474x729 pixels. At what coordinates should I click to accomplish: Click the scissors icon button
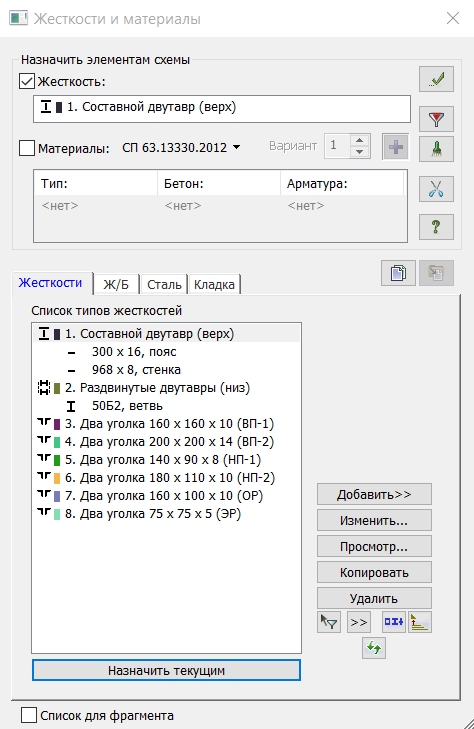(436, 189)
